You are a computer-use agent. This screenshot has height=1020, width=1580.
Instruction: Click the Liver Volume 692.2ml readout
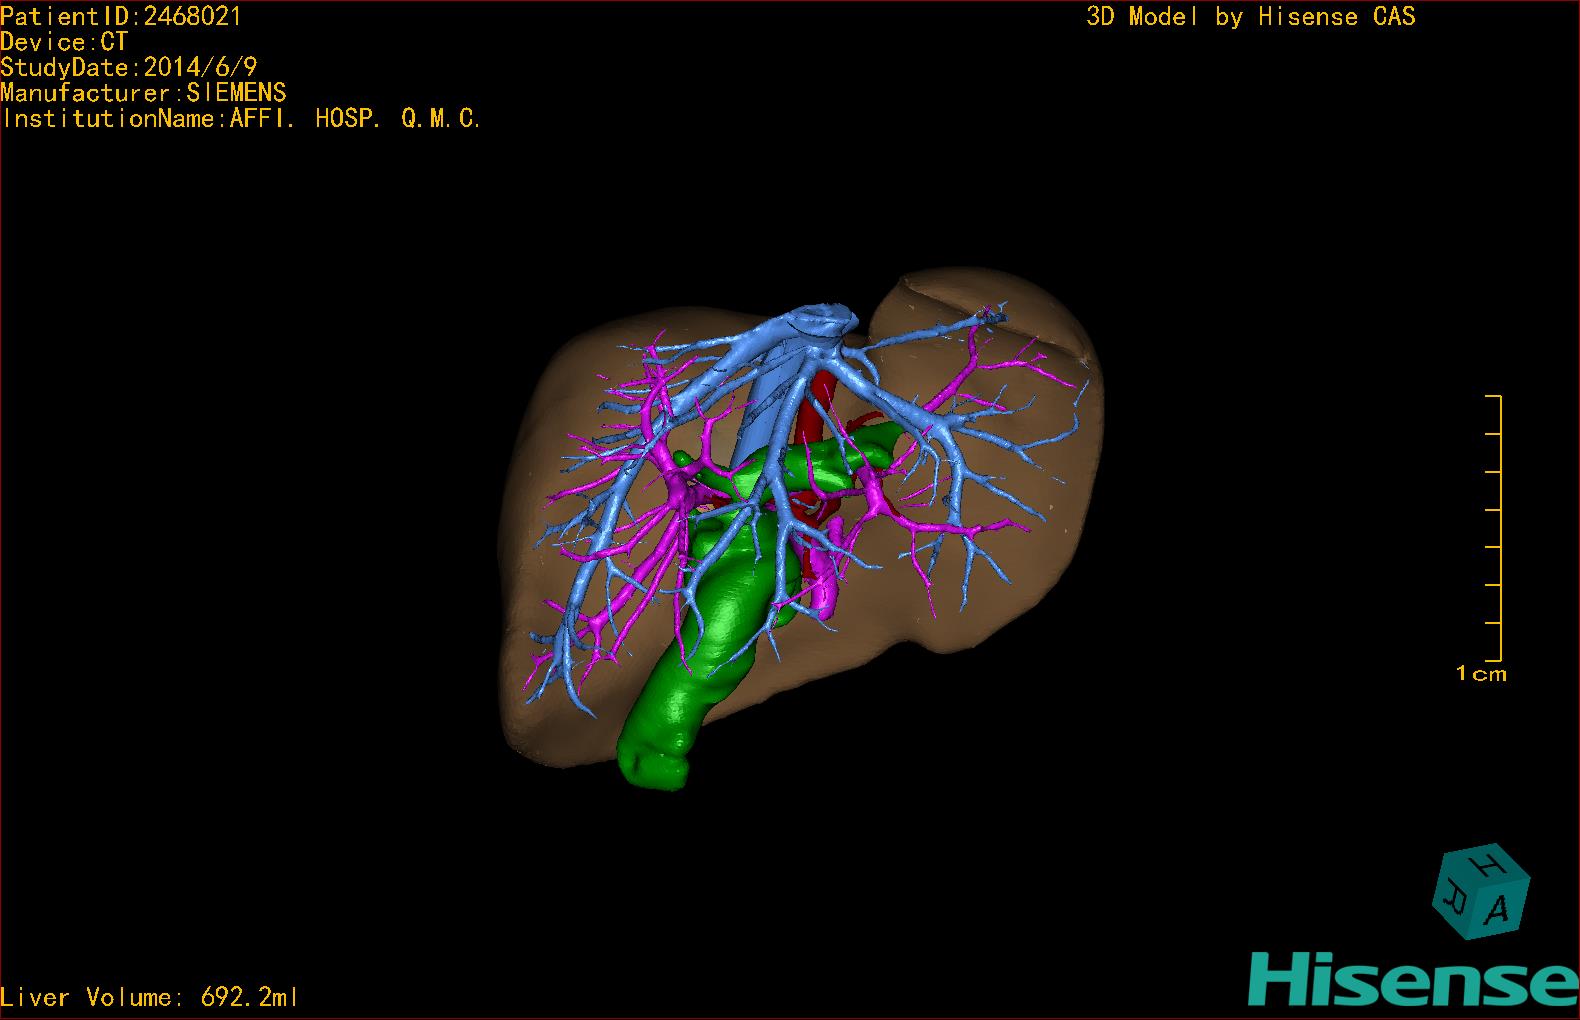point(149,997)
